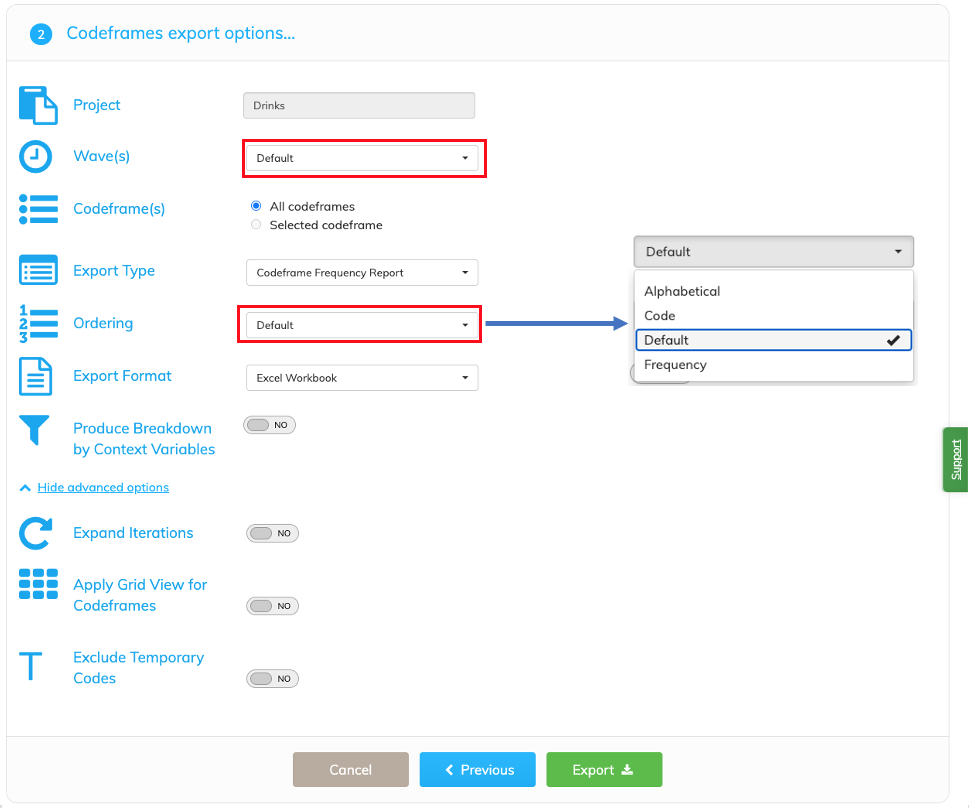Viewport: 969px width, 808px height.
Task: Choose Alphabetical ordering option
Action: pos(774,291)
